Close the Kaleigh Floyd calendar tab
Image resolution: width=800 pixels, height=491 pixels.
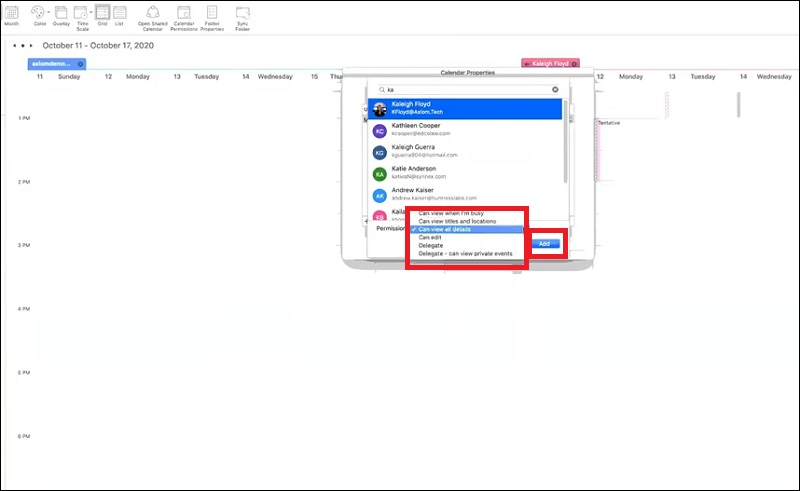click(574, 64)
